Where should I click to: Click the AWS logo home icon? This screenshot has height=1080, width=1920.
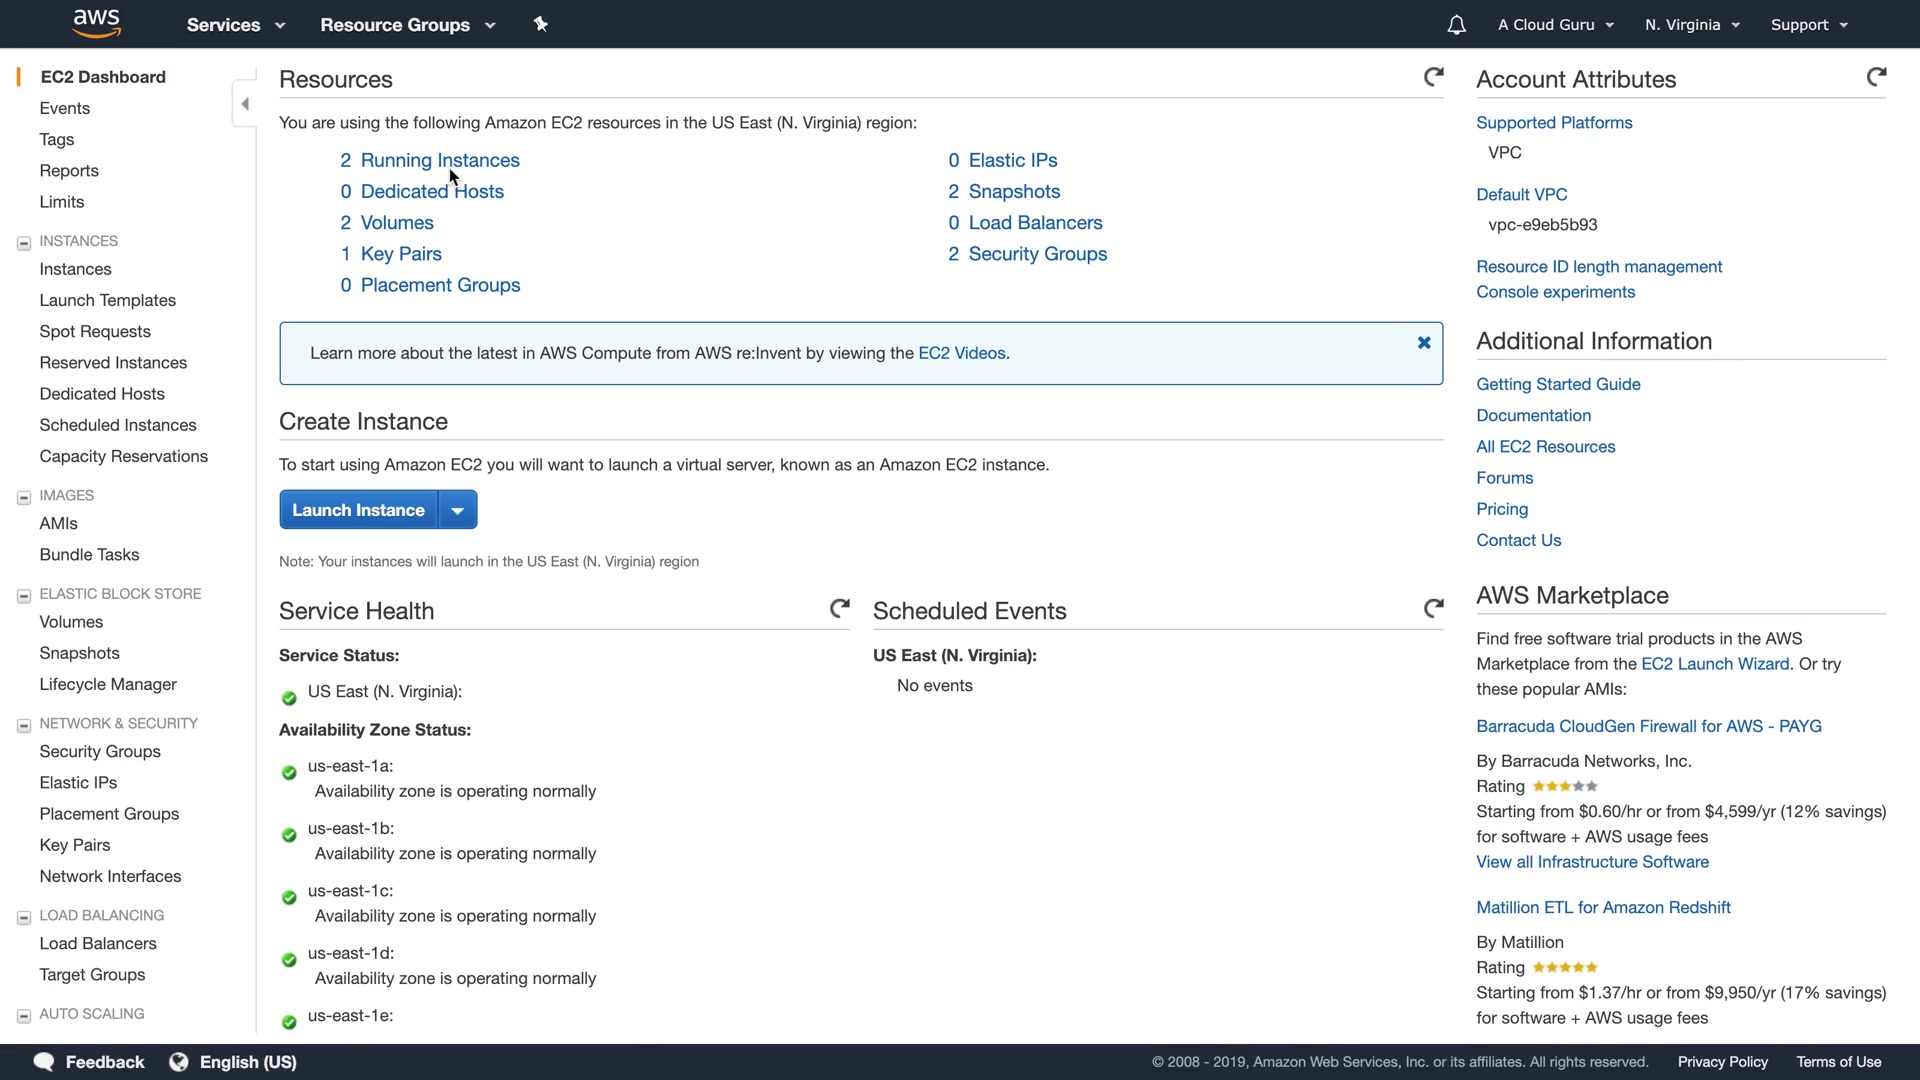click(96, 23)
